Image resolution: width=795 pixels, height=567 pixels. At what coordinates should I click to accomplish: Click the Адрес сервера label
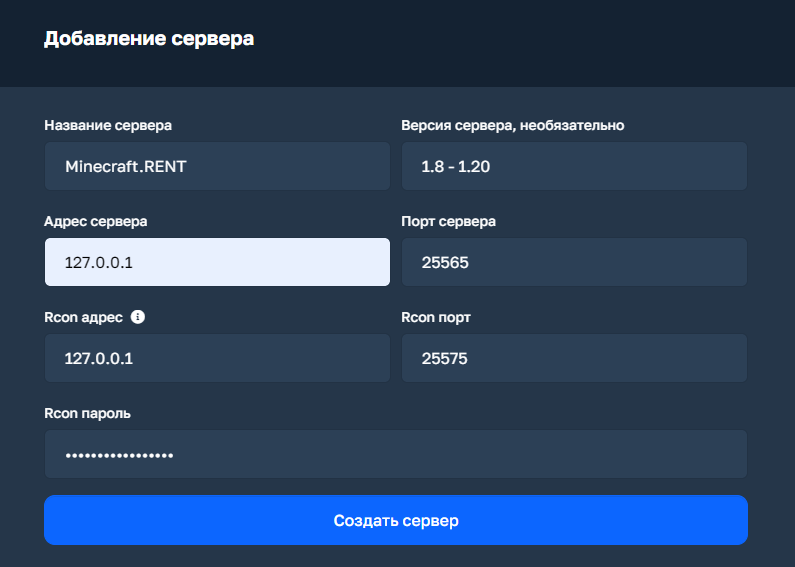coord(96,222)
